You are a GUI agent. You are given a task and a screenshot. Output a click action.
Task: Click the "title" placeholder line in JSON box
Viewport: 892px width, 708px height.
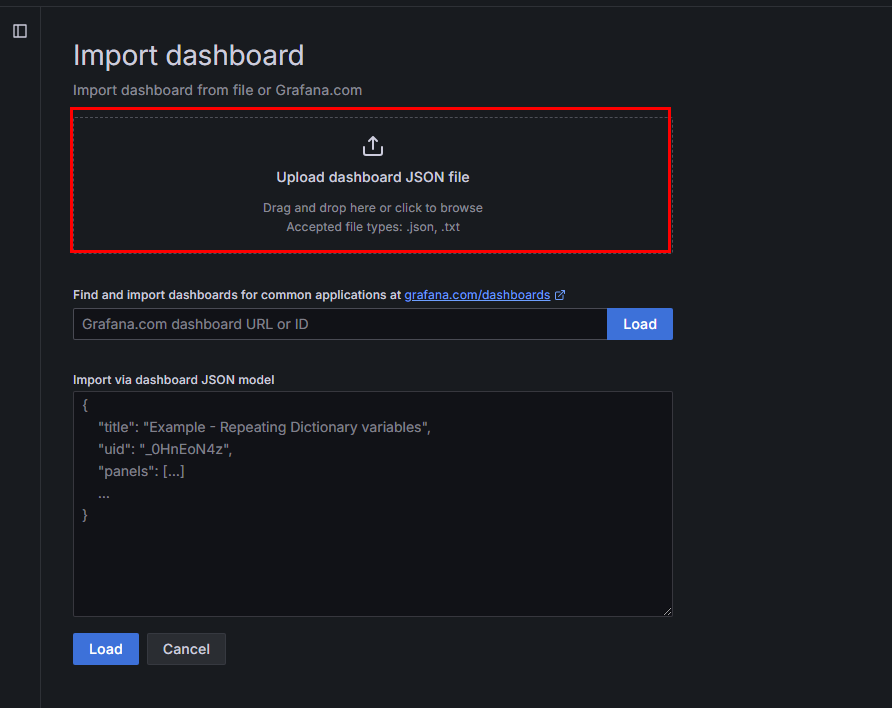pyautogui.click(x=265, y=428)
